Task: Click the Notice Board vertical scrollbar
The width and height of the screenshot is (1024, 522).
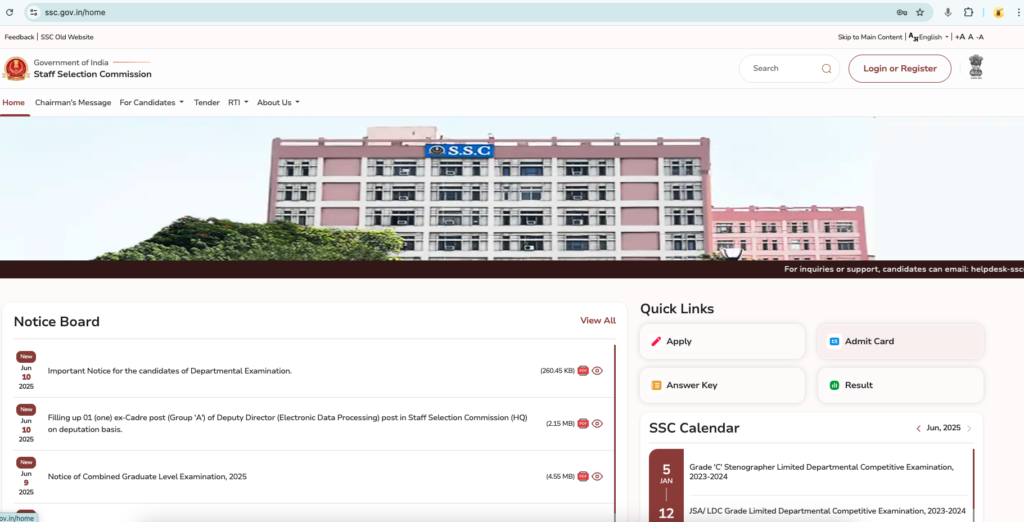Action: pyautogui.click(x=615, y=431)
